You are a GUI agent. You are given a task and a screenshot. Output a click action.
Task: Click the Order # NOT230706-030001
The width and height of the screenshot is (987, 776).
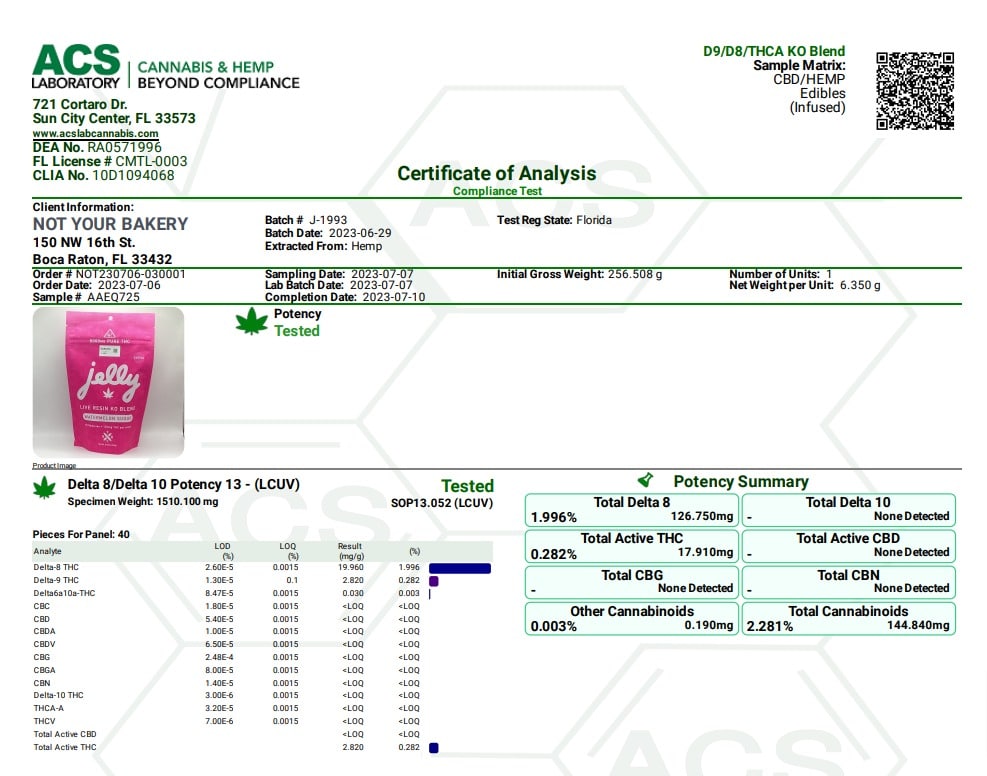point(109,274)
